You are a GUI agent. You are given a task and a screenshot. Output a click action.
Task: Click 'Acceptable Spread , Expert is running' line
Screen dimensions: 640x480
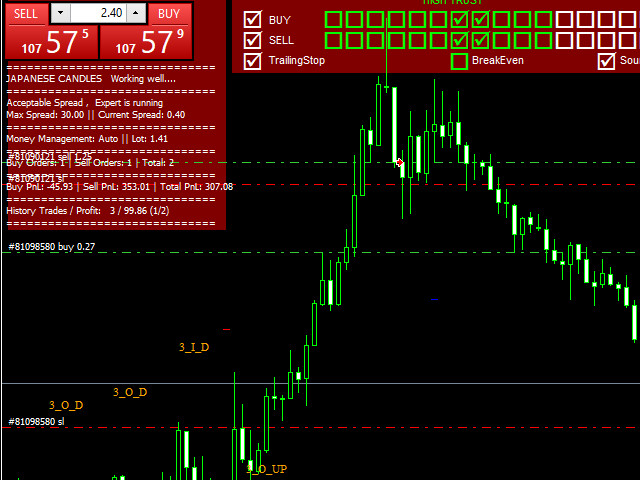[85, 103]
